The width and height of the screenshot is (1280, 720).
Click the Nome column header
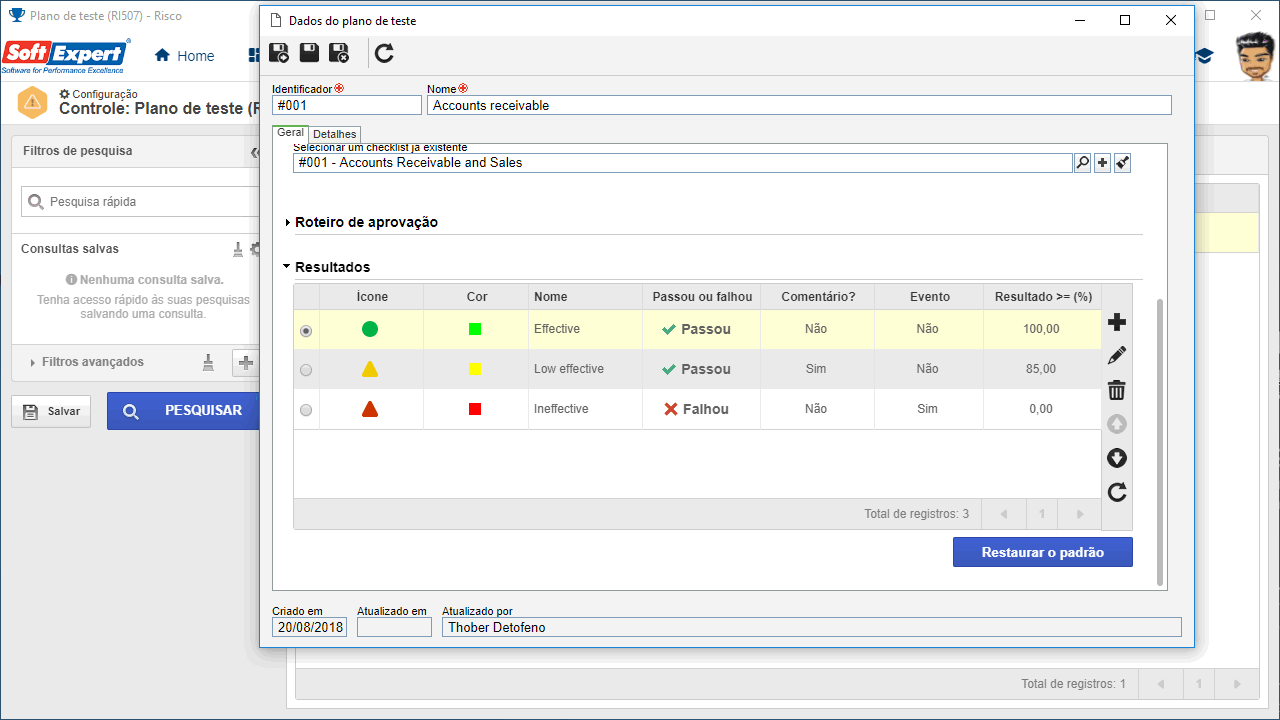click(x=585, y=296)
